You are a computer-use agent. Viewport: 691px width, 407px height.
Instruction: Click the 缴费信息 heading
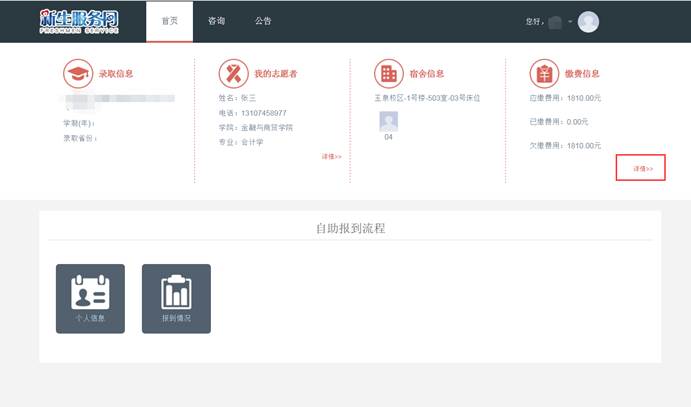point(582,74)
